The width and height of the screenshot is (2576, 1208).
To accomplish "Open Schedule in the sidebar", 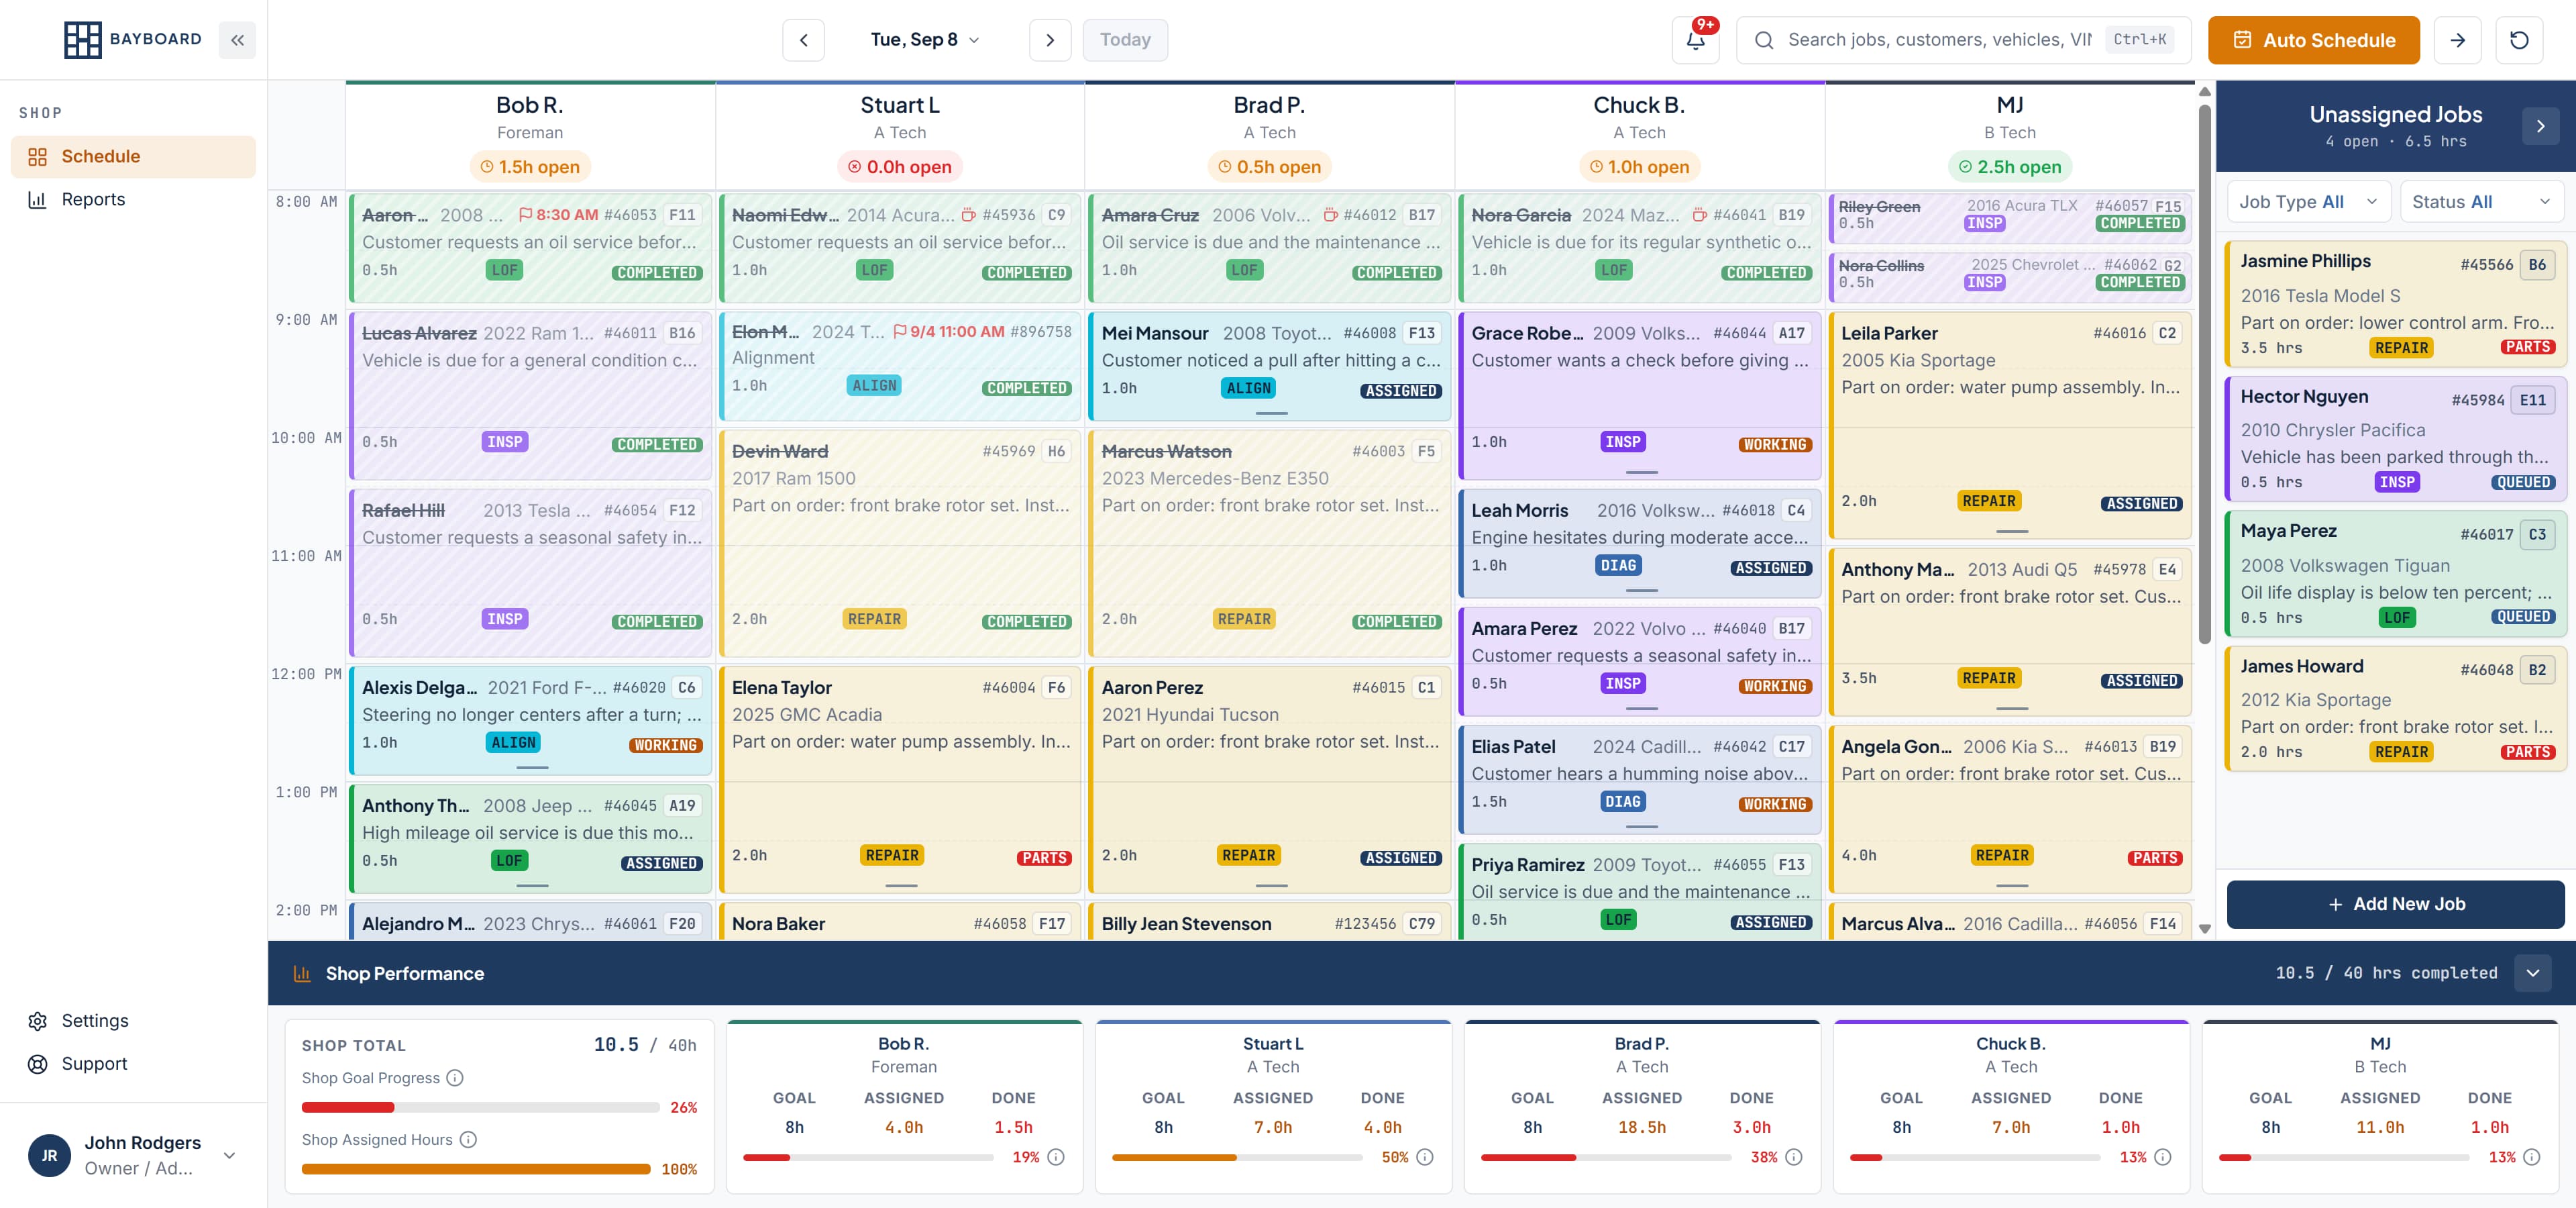I will click(x=133, y=157).
